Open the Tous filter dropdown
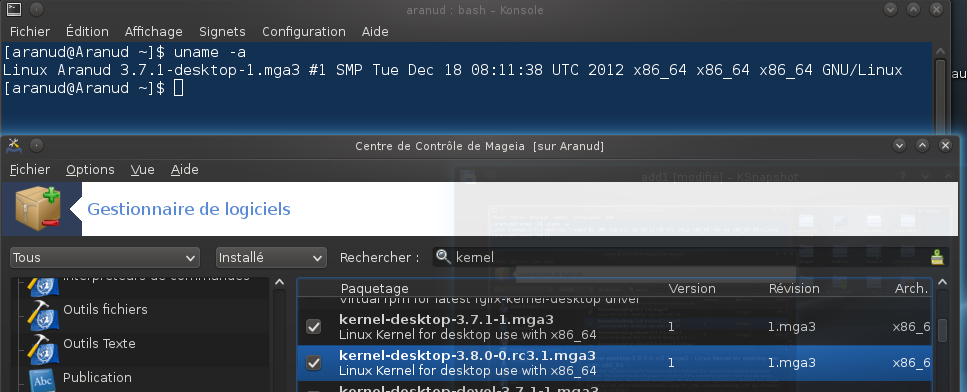 click(x=105, y=258)
